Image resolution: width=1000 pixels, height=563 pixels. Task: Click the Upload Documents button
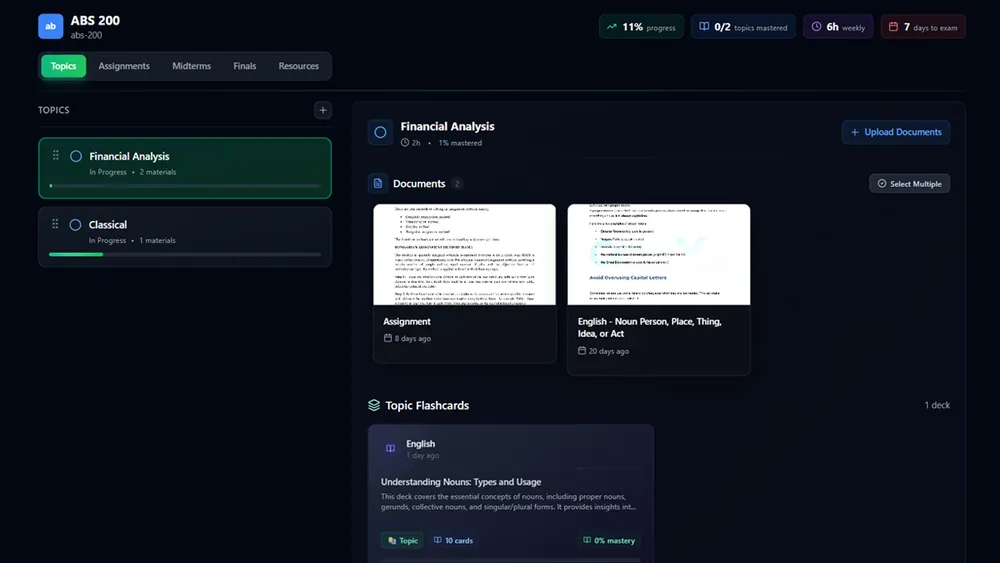click(x=895, y=132)
